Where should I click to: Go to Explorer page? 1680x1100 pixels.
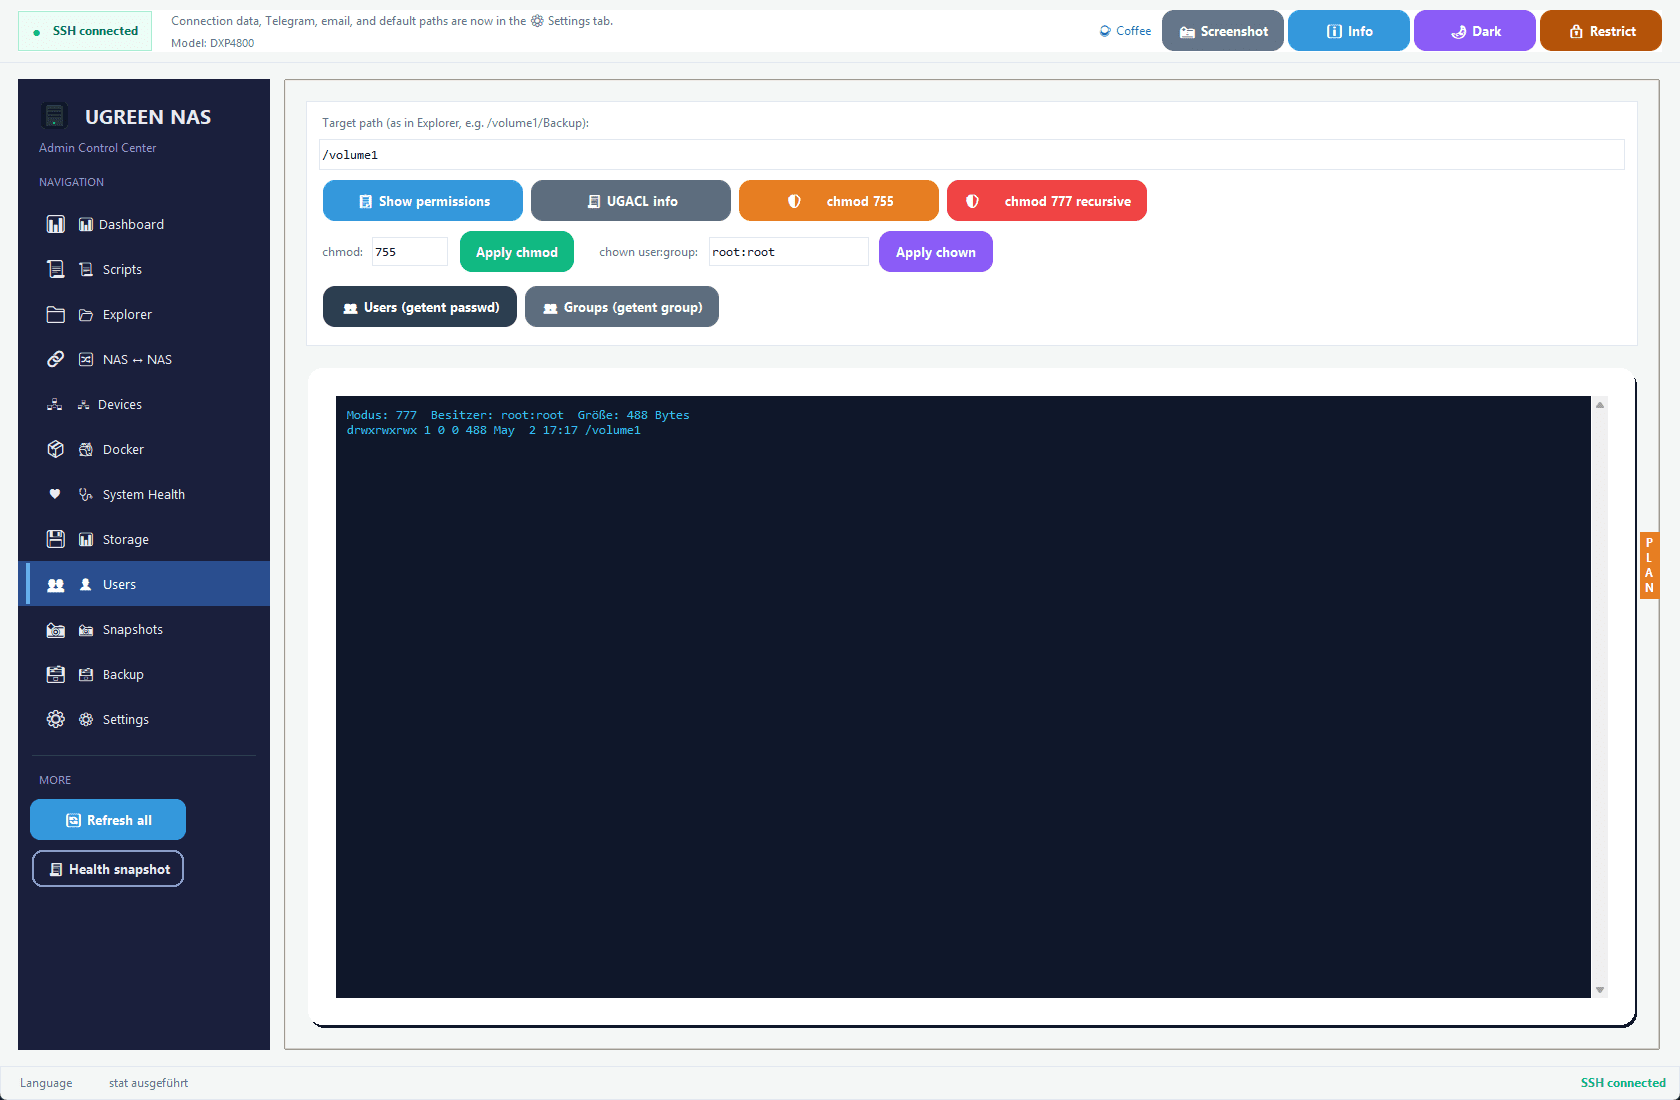point(144,314)
